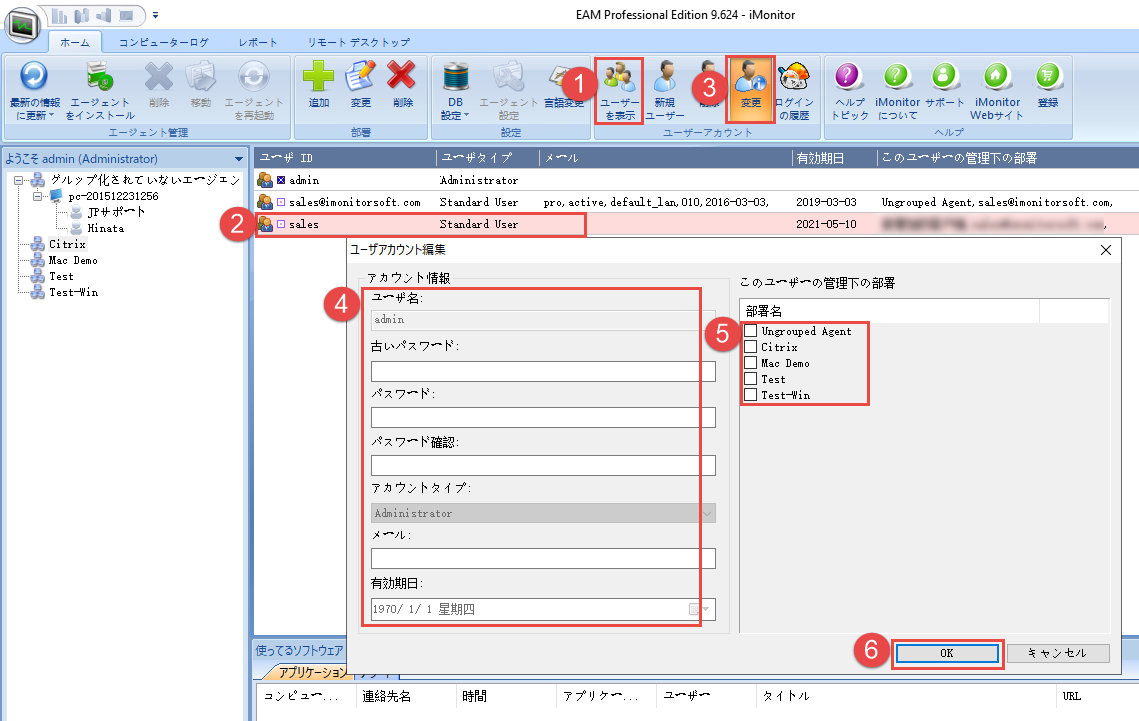Click エージェントをインストール icon

[x=100, y=77]
